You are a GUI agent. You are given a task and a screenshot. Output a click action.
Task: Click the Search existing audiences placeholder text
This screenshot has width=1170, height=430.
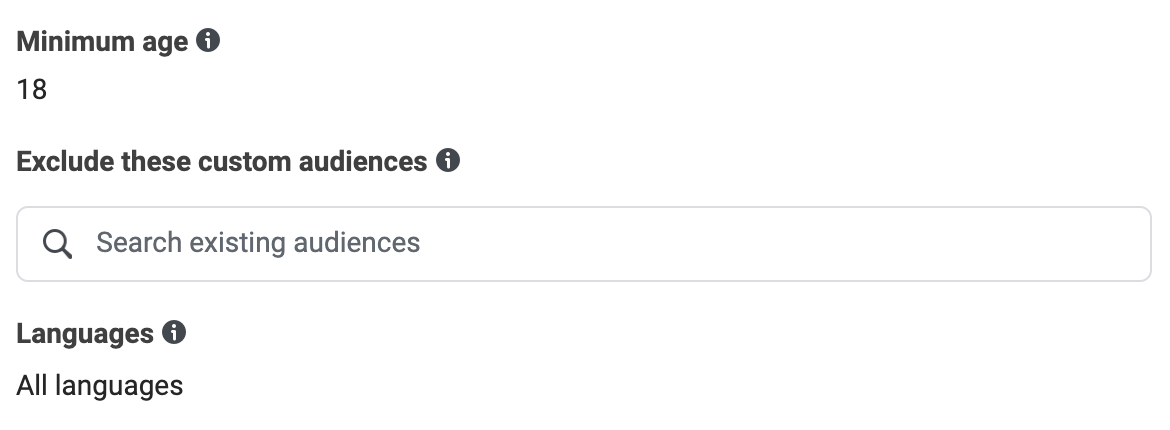pos(258,243)
